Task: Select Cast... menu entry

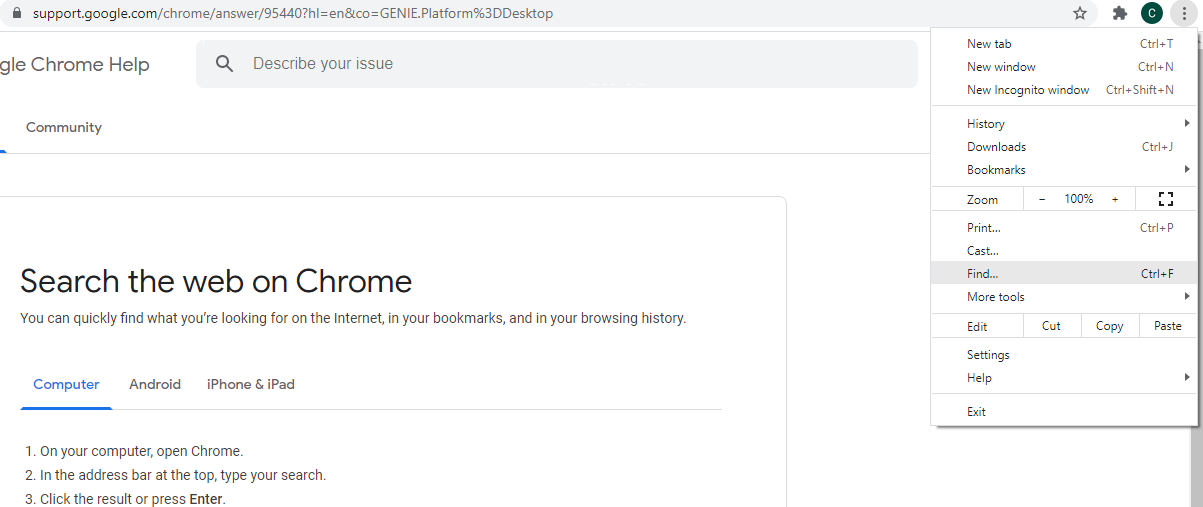Action: (1064, 251)
